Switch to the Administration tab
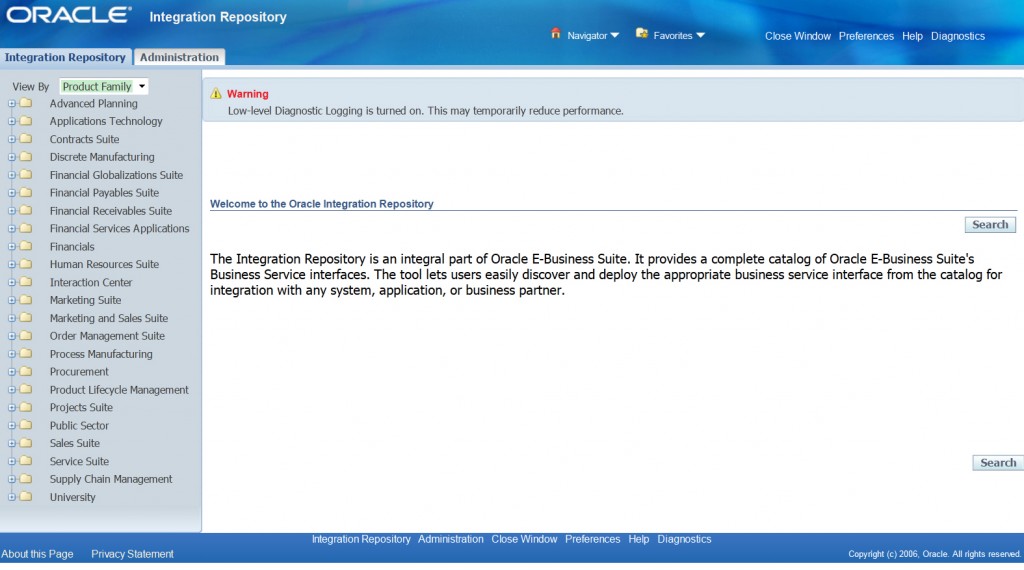 click(179, 57)
